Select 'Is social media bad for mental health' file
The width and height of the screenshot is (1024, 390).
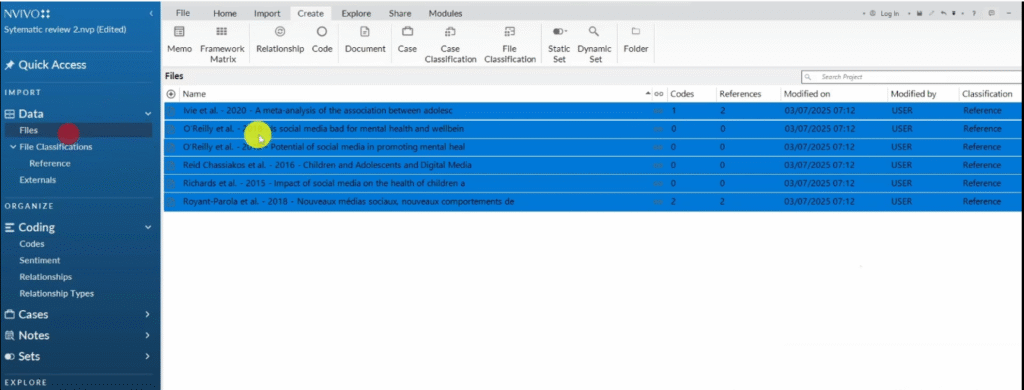593,129
